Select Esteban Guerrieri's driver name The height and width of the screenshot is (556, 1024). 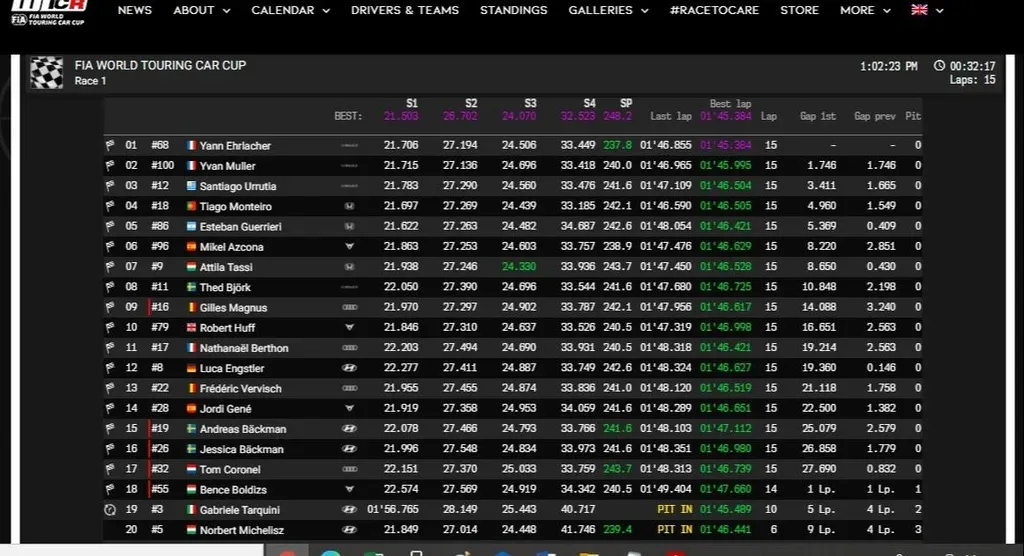click(239, 227)
